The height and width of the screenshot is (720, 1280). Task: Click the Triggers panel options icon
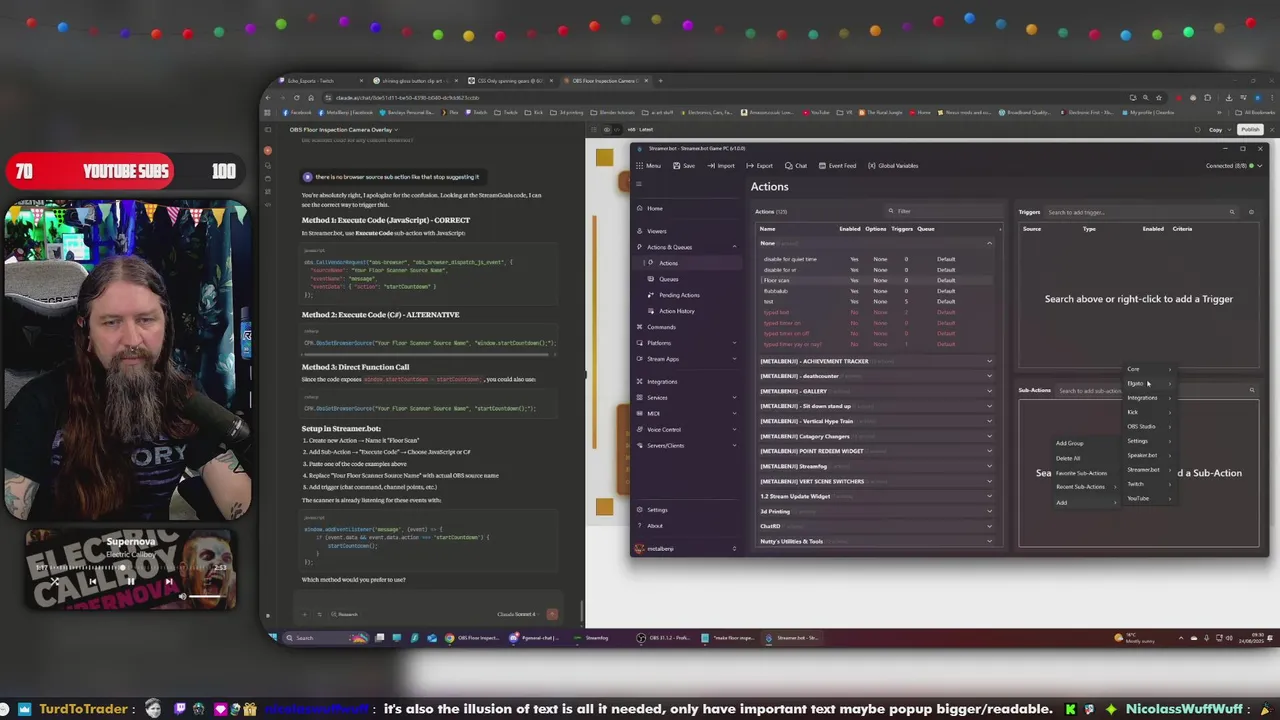click(1251, 212)
